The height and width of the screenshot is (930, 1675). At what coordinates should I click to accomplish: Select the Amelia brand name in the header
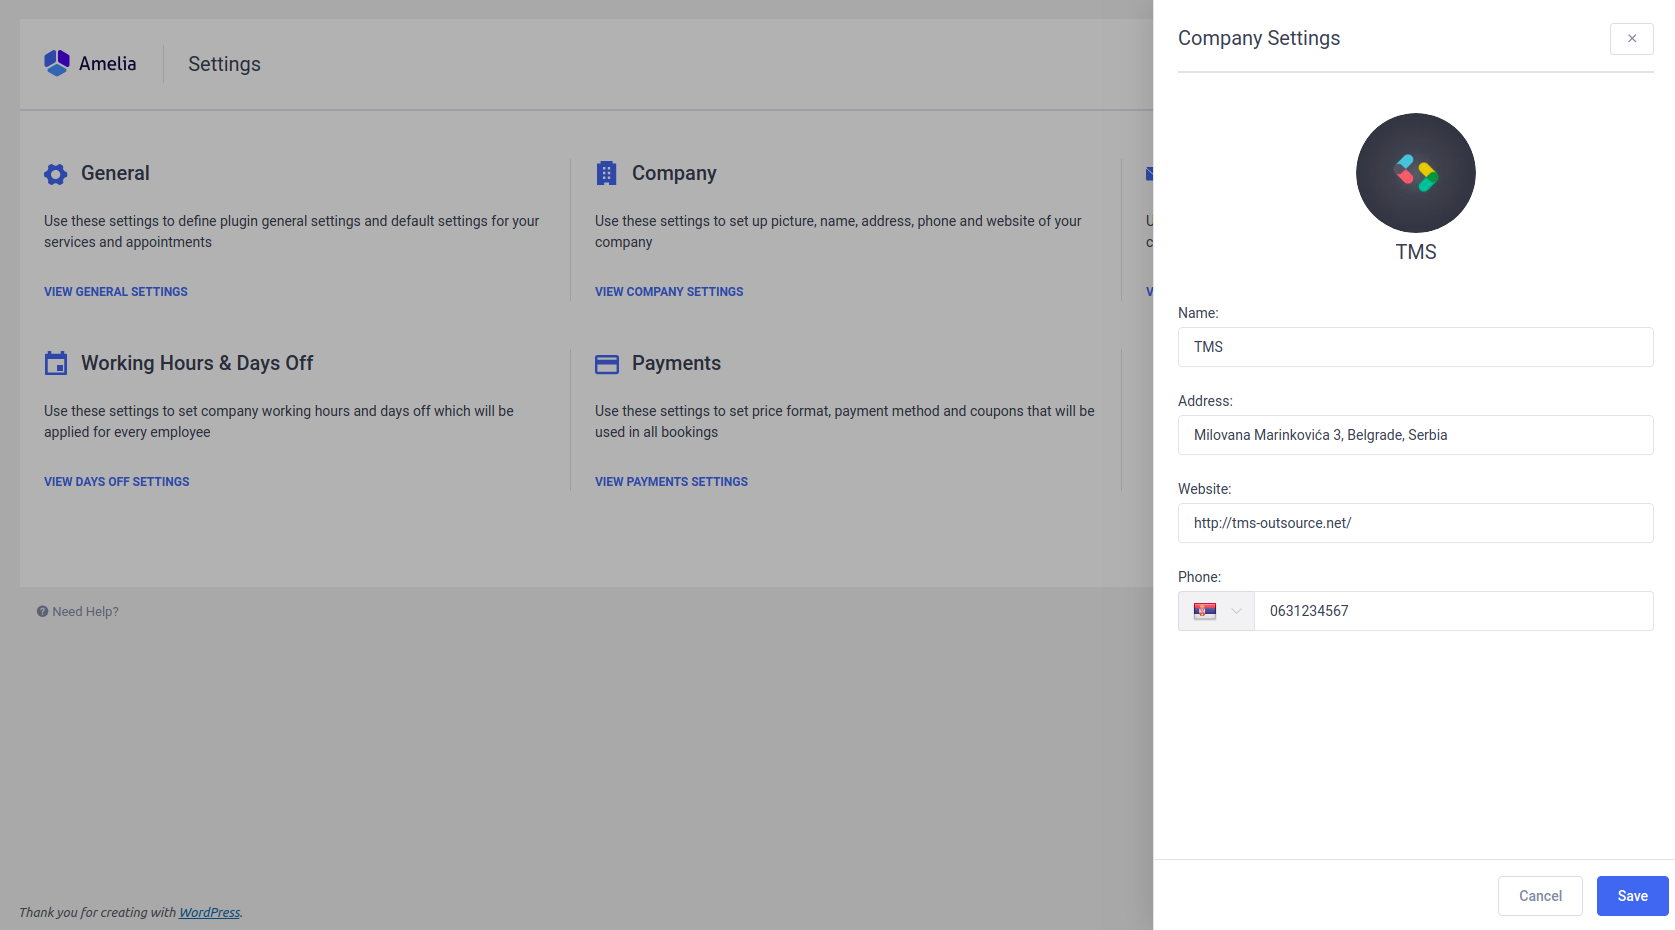[107, 63]
